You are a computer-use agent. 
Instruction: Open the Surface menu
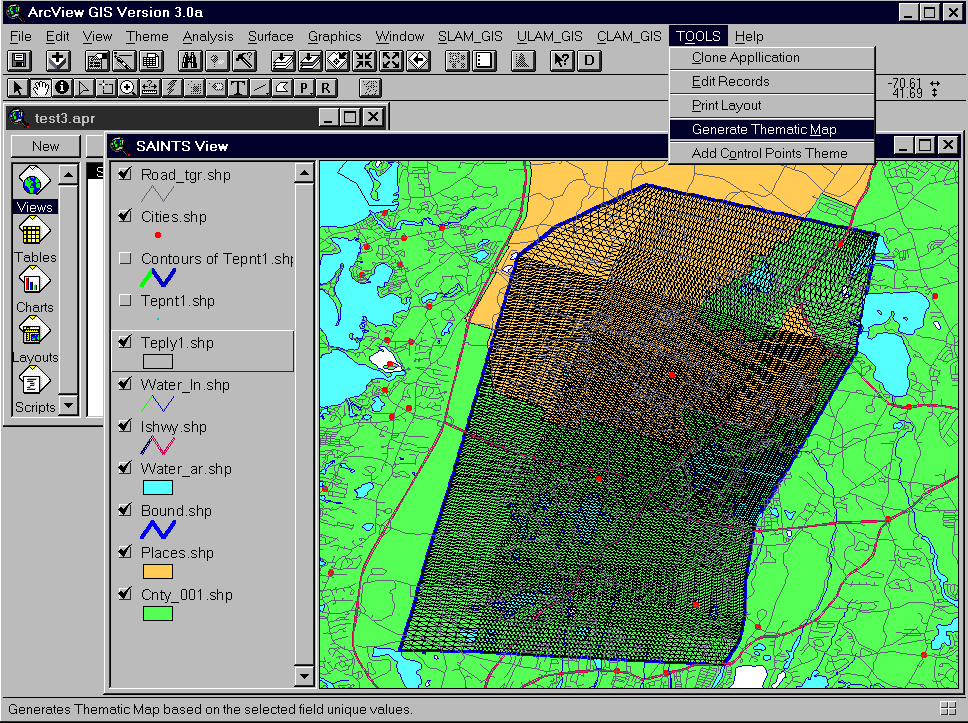click(x=270, y=36)
